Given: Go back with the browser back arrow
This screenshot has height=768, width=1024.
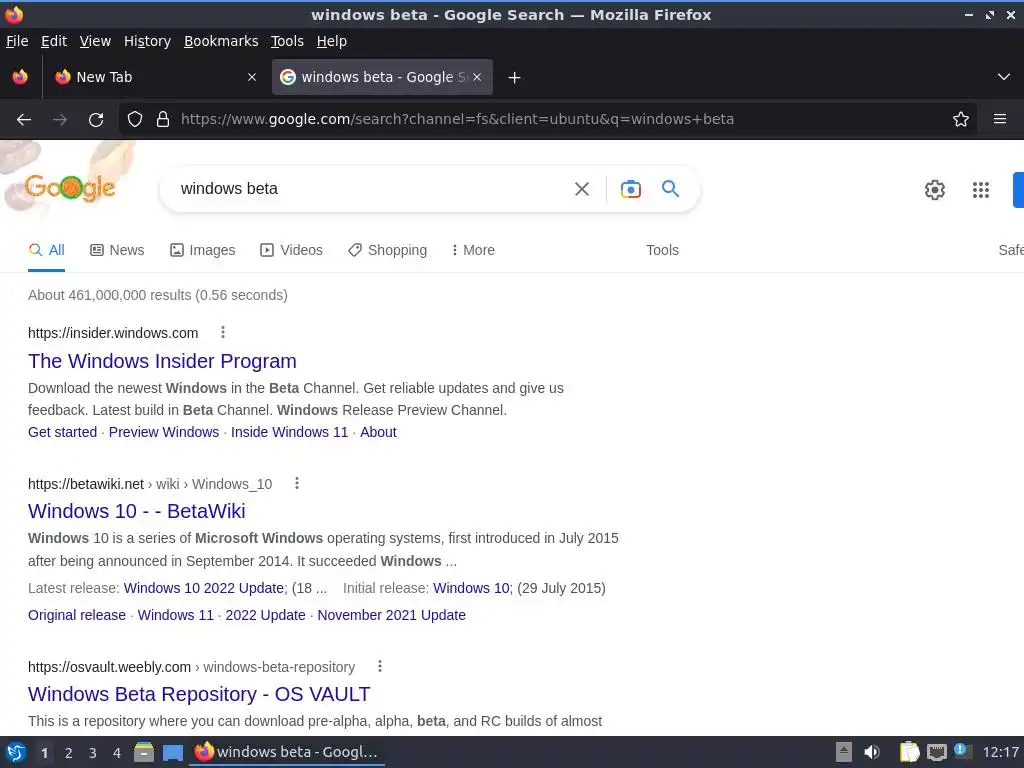Looking at the screenshot, I should 24,120.
